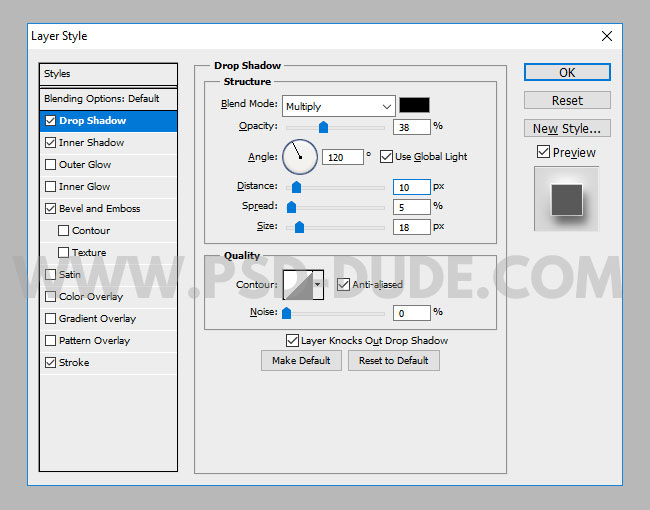Uncheck Bevel and Emboss effect
Viewport: 650px width, 510px height.
(x=50, y=209)
